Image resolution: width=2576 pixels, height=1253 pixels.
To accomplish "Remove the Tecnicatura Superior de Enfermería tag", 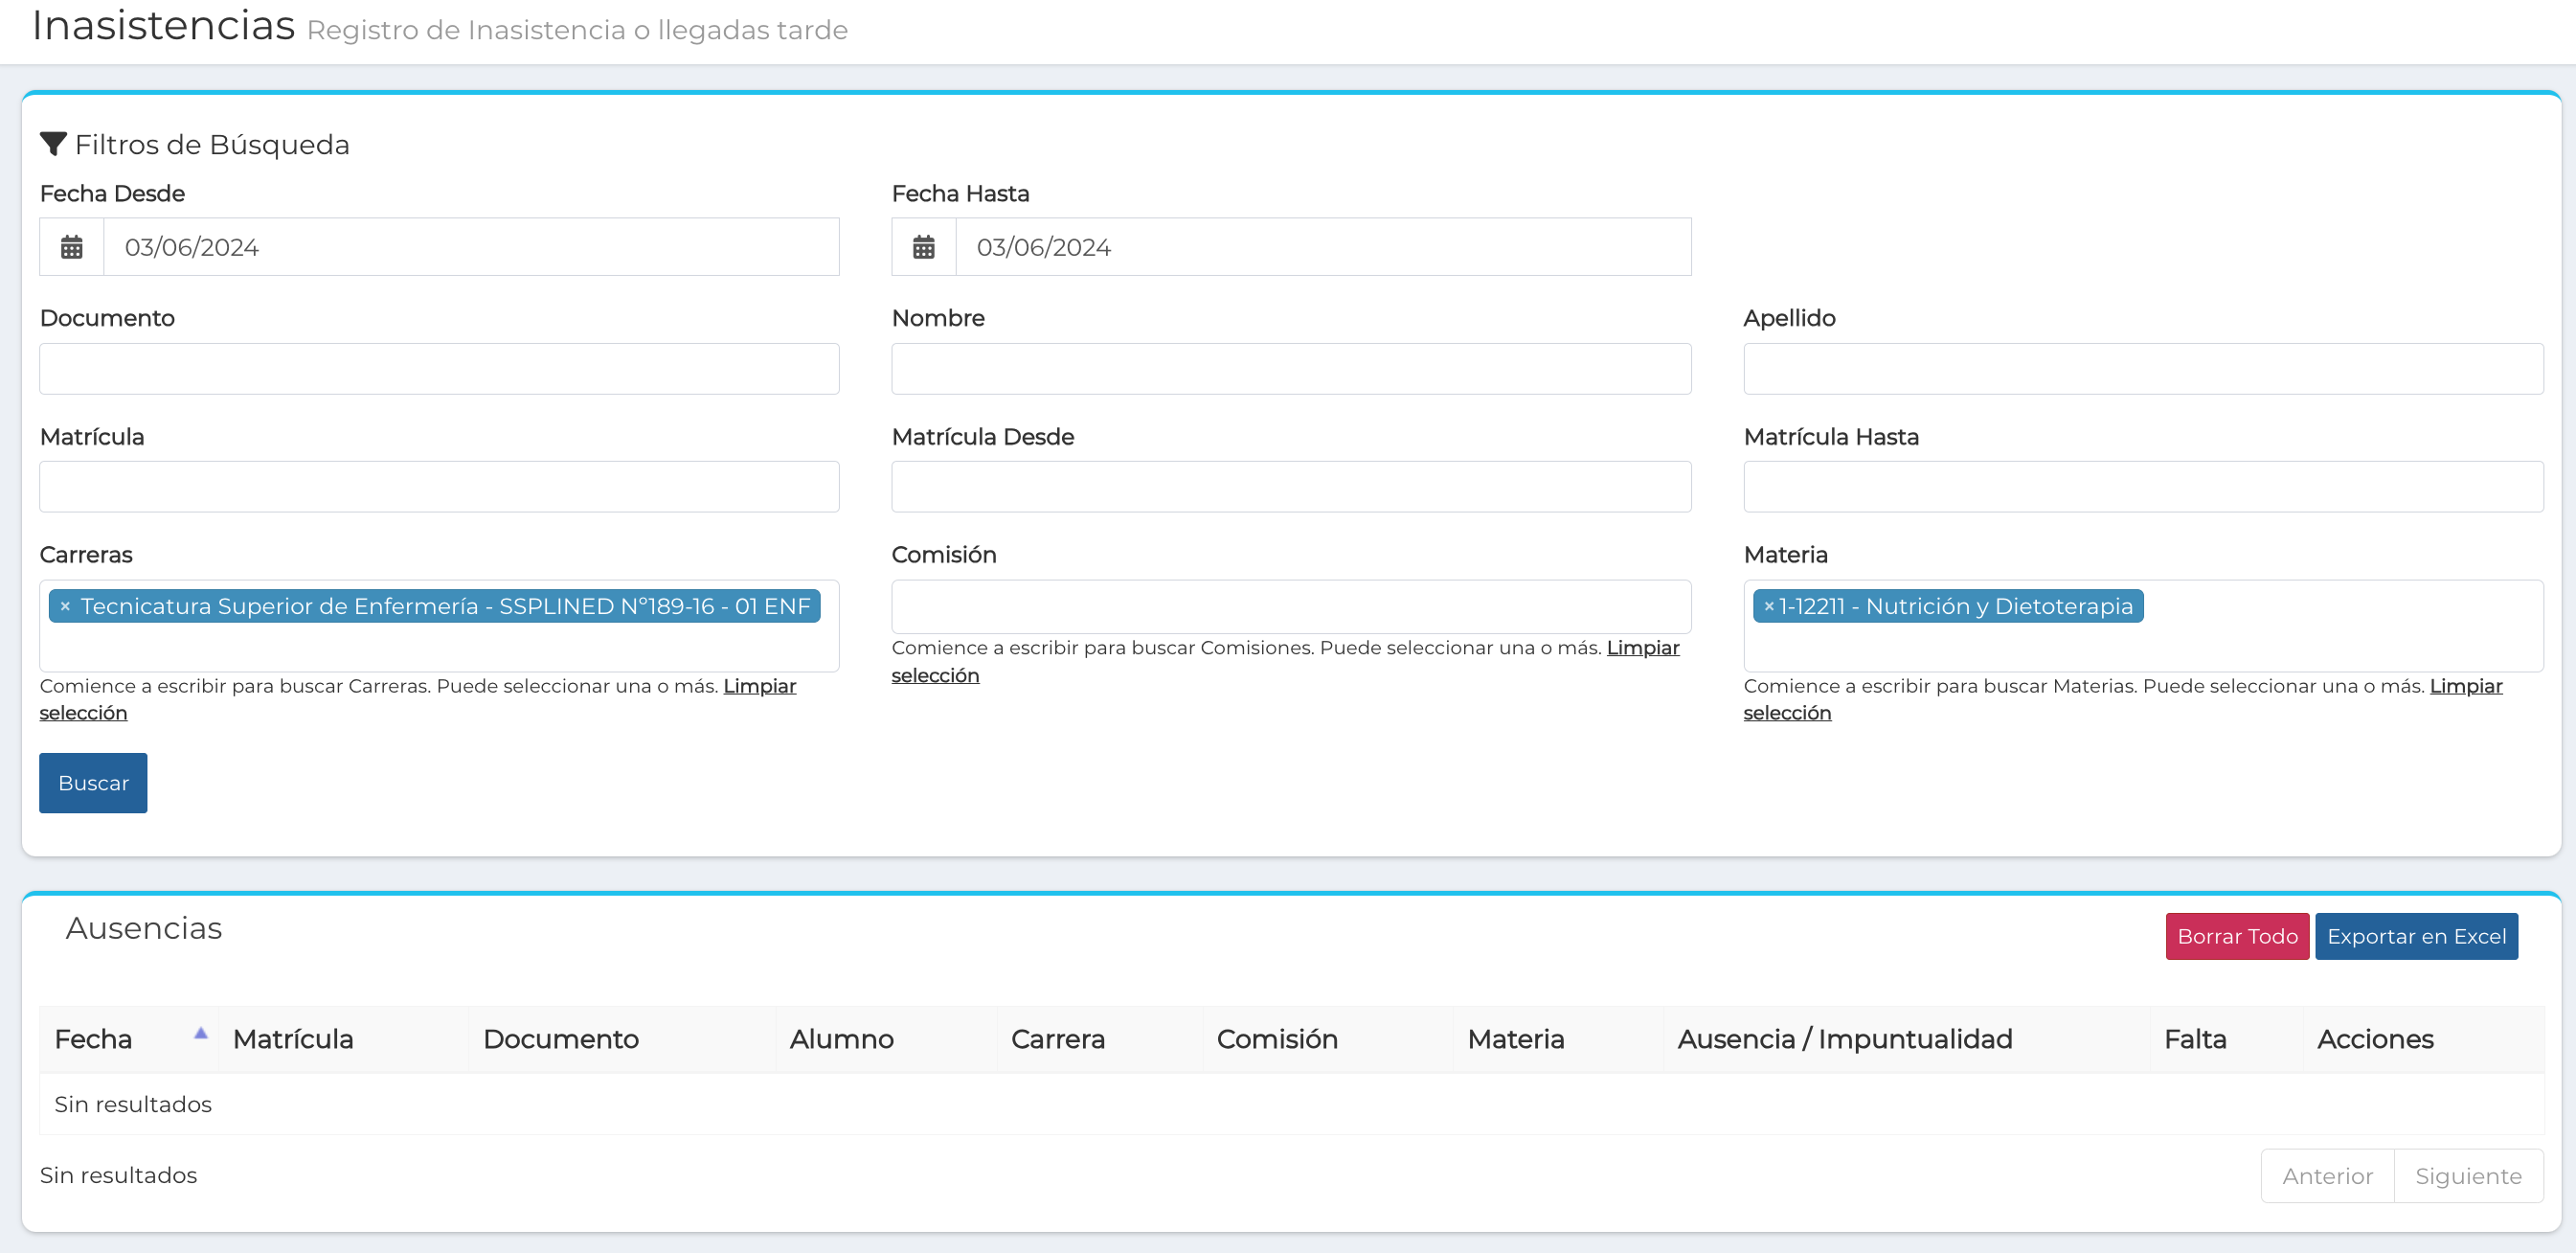I will [x=65, y=607].
